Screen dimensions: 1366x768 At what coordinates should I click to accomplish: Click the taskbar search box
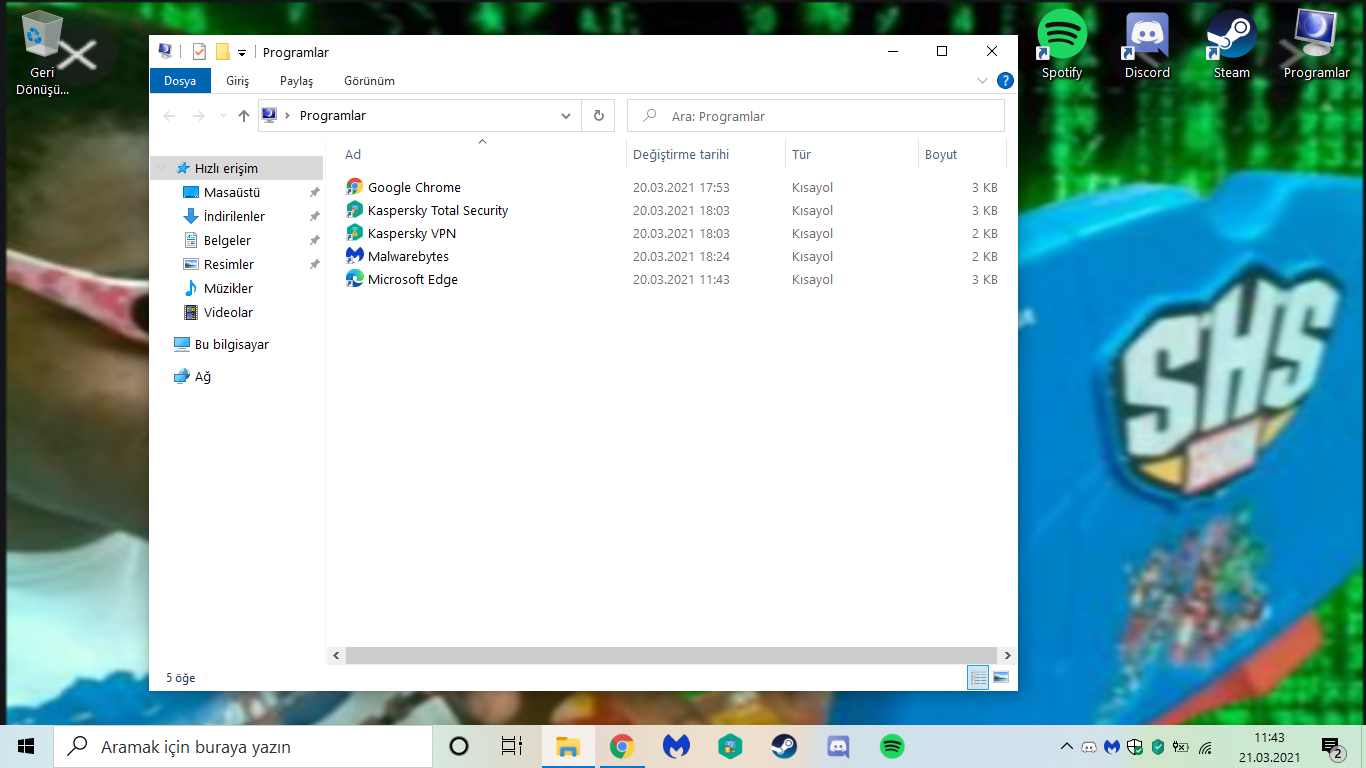[x=243, y=746]
